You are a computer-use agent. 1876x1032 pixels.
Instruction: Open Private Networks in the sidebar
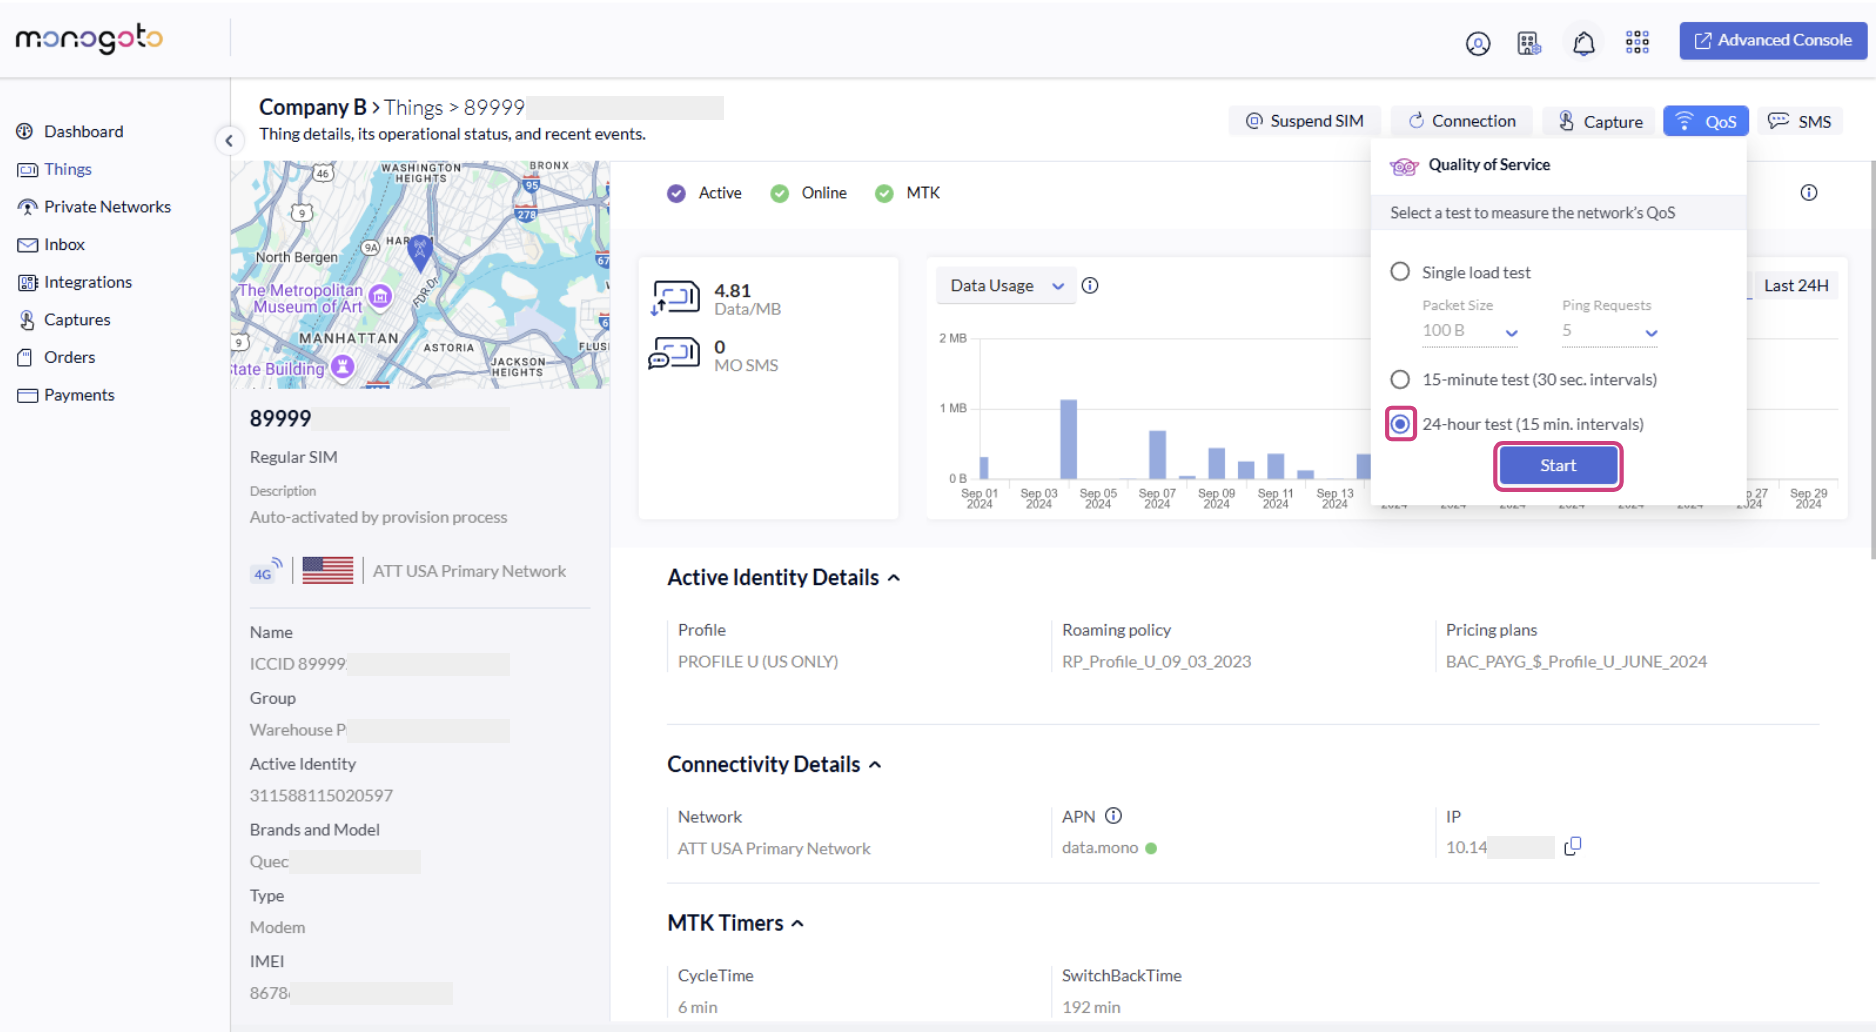(x=107, y=207)
